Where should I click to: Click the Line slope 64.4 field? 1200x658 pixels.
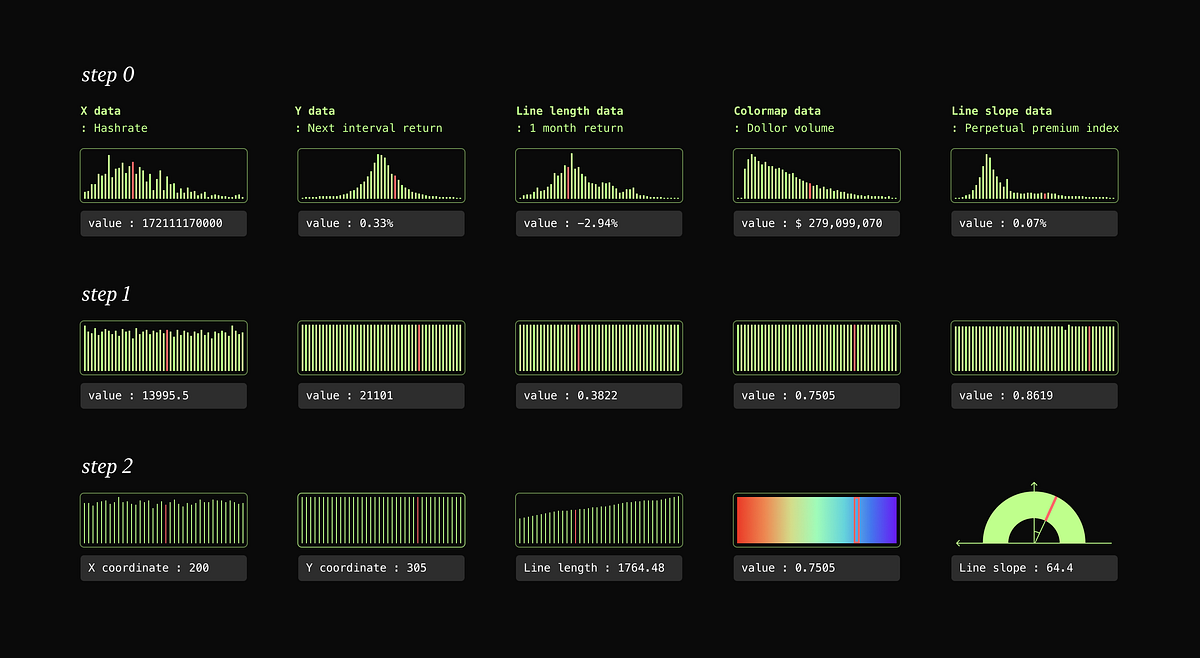[1034, 567]
